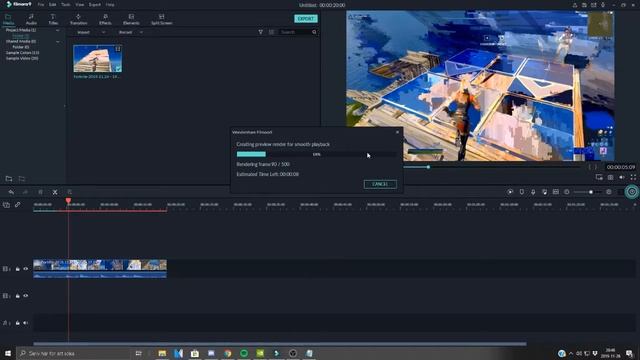Click the add track icon
The image size is (640, 360).
[x=6, y=205]
